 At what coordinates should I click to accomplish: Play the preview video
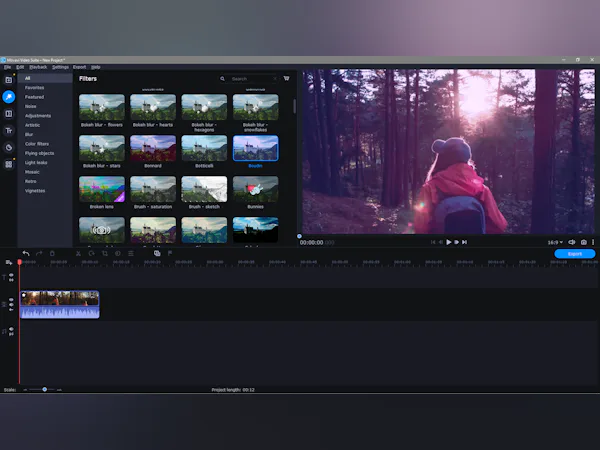[448, 242]
